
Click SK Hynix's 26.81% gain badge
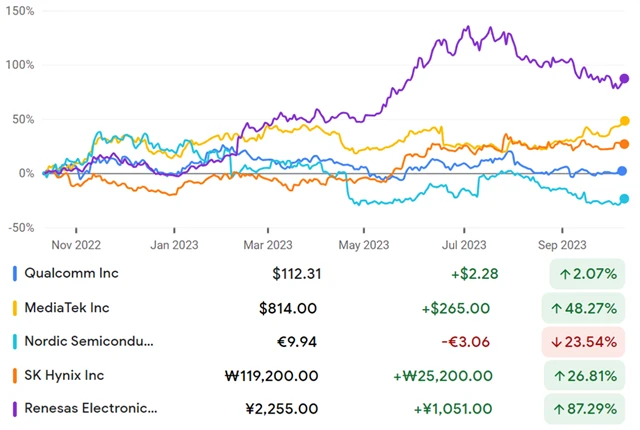point(590,375)
